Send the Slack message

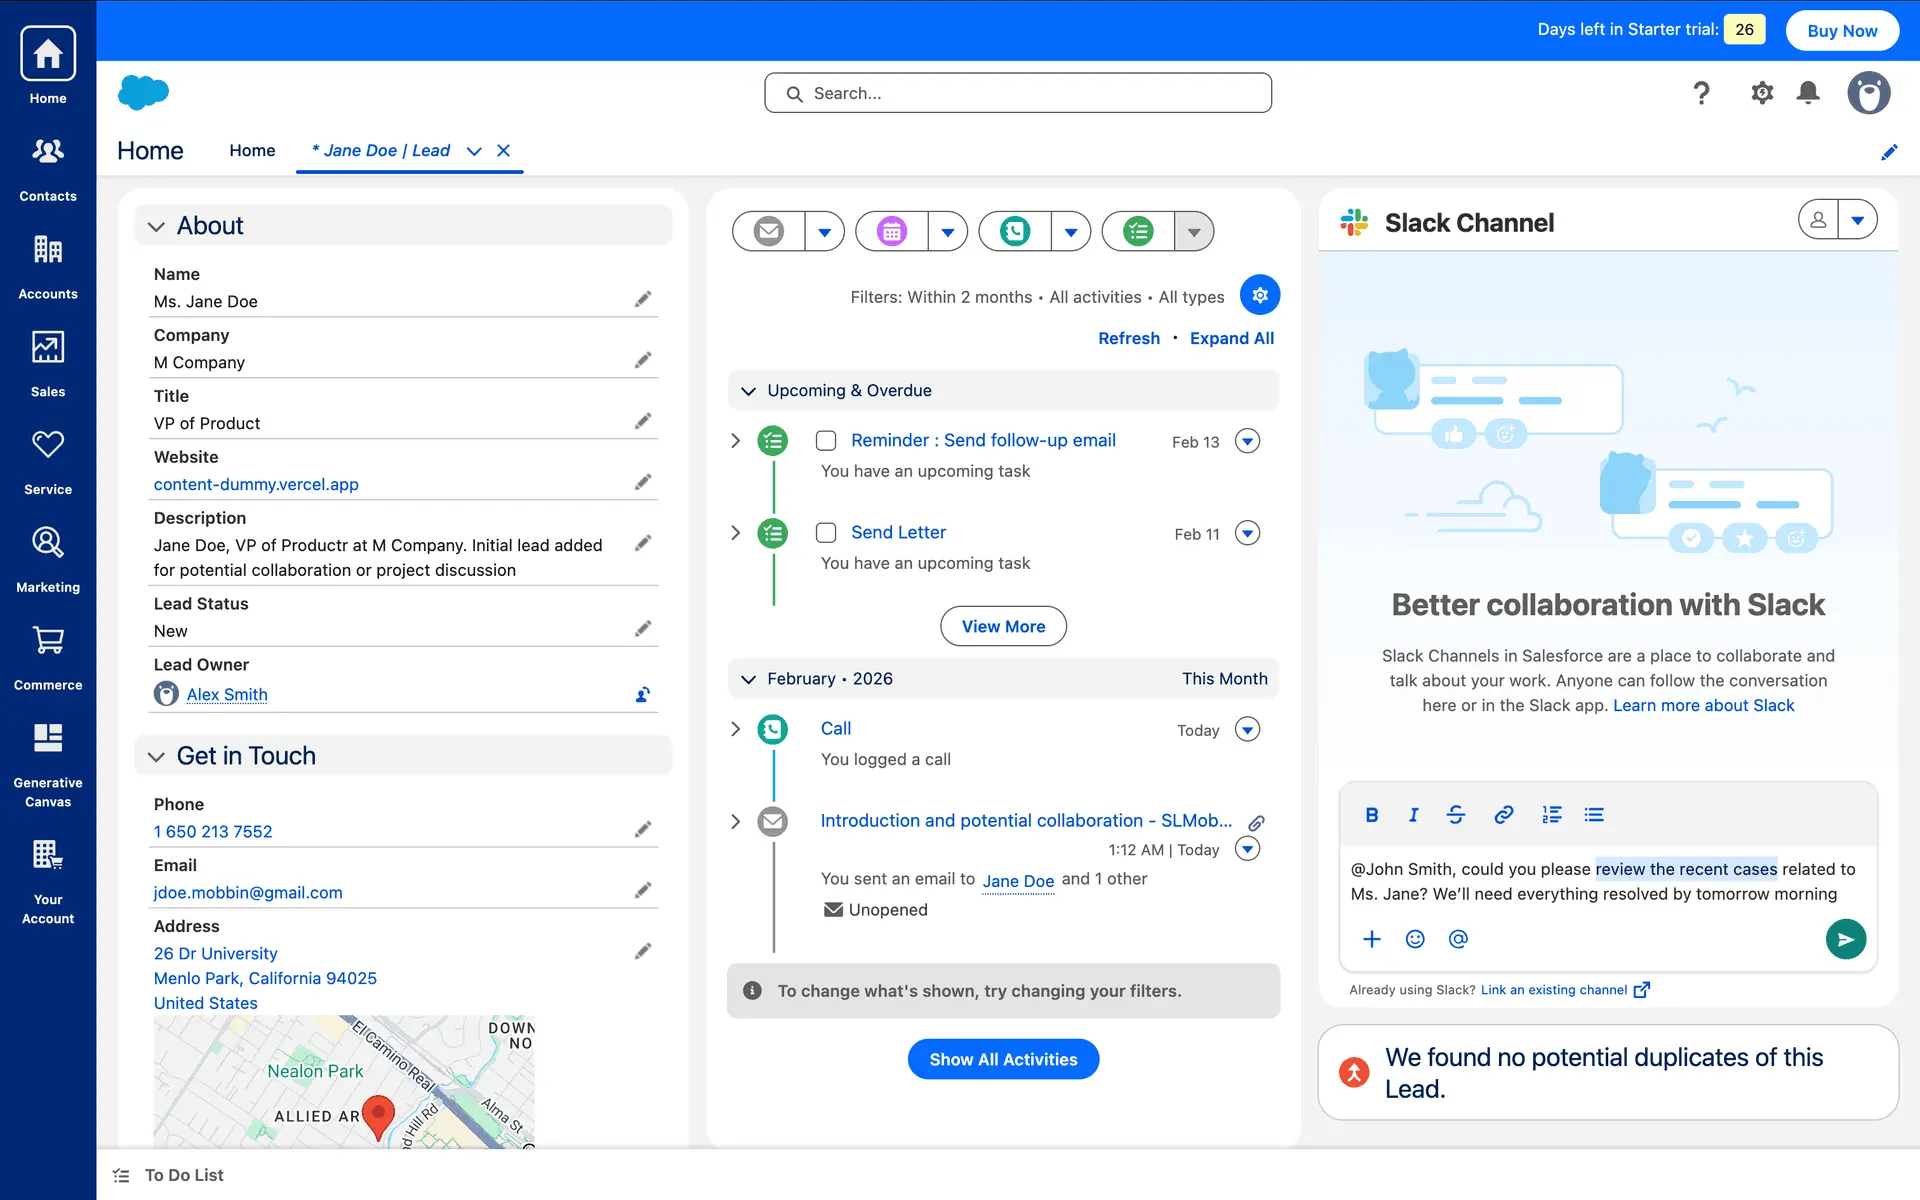tap(1845, 939)
